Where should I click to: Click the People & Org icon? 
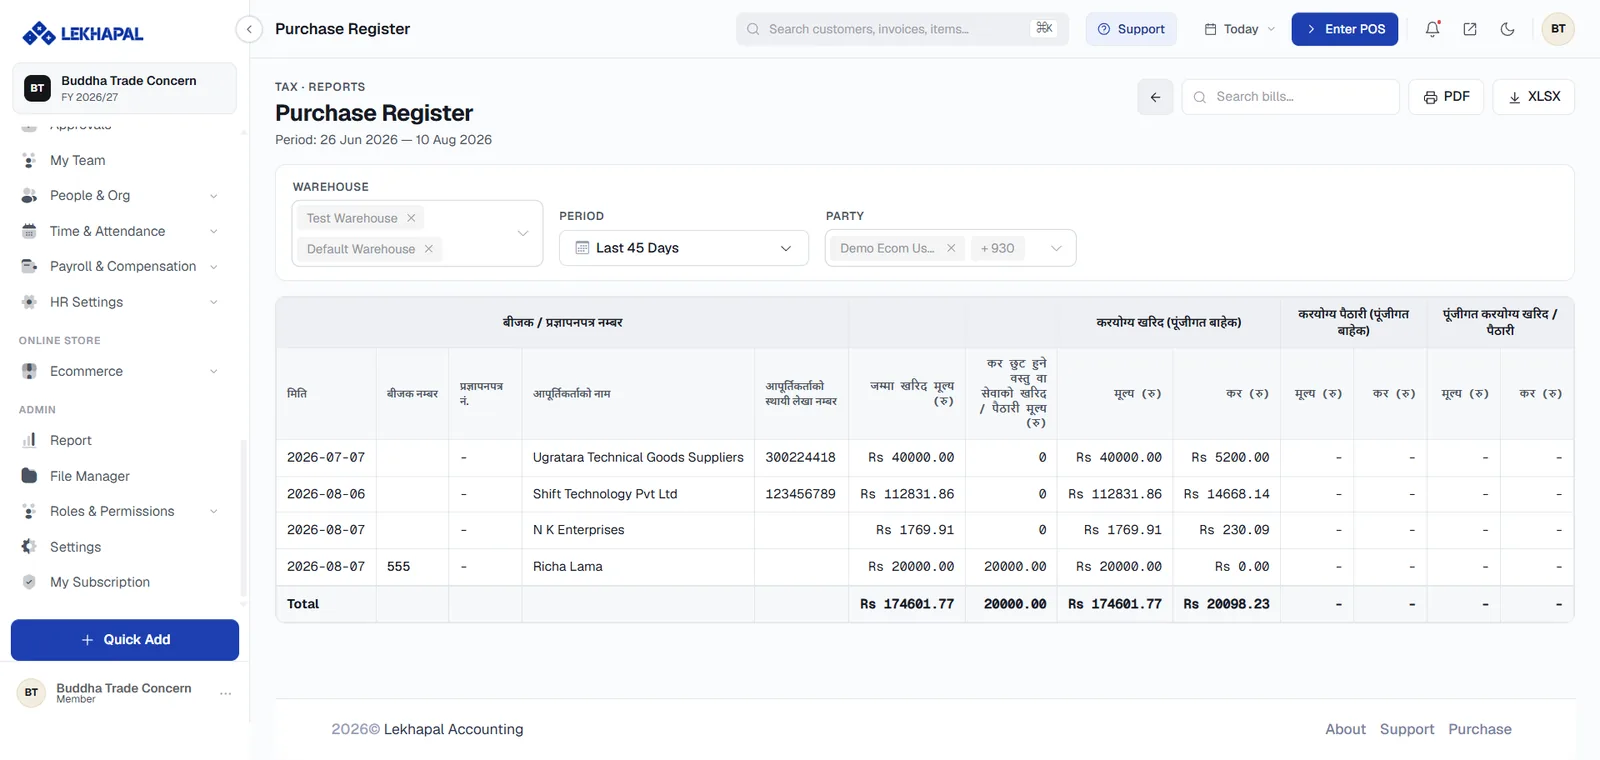29,196
